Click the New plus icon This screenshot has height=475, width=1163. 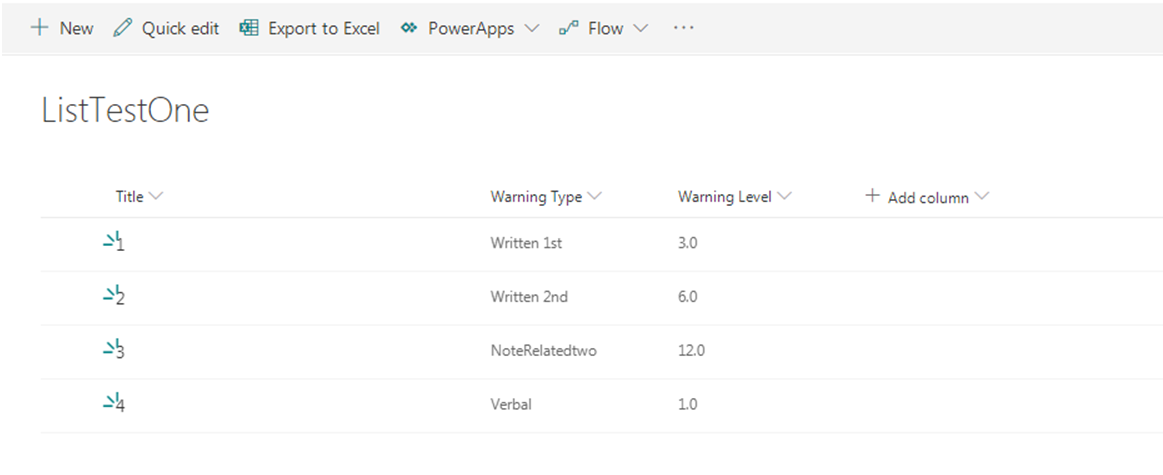click(39, 28)
